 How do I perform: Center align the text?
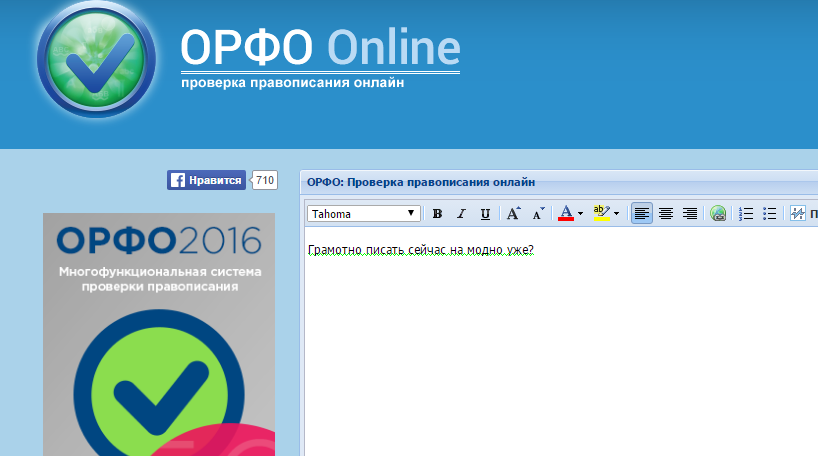[x=666, y=214]
